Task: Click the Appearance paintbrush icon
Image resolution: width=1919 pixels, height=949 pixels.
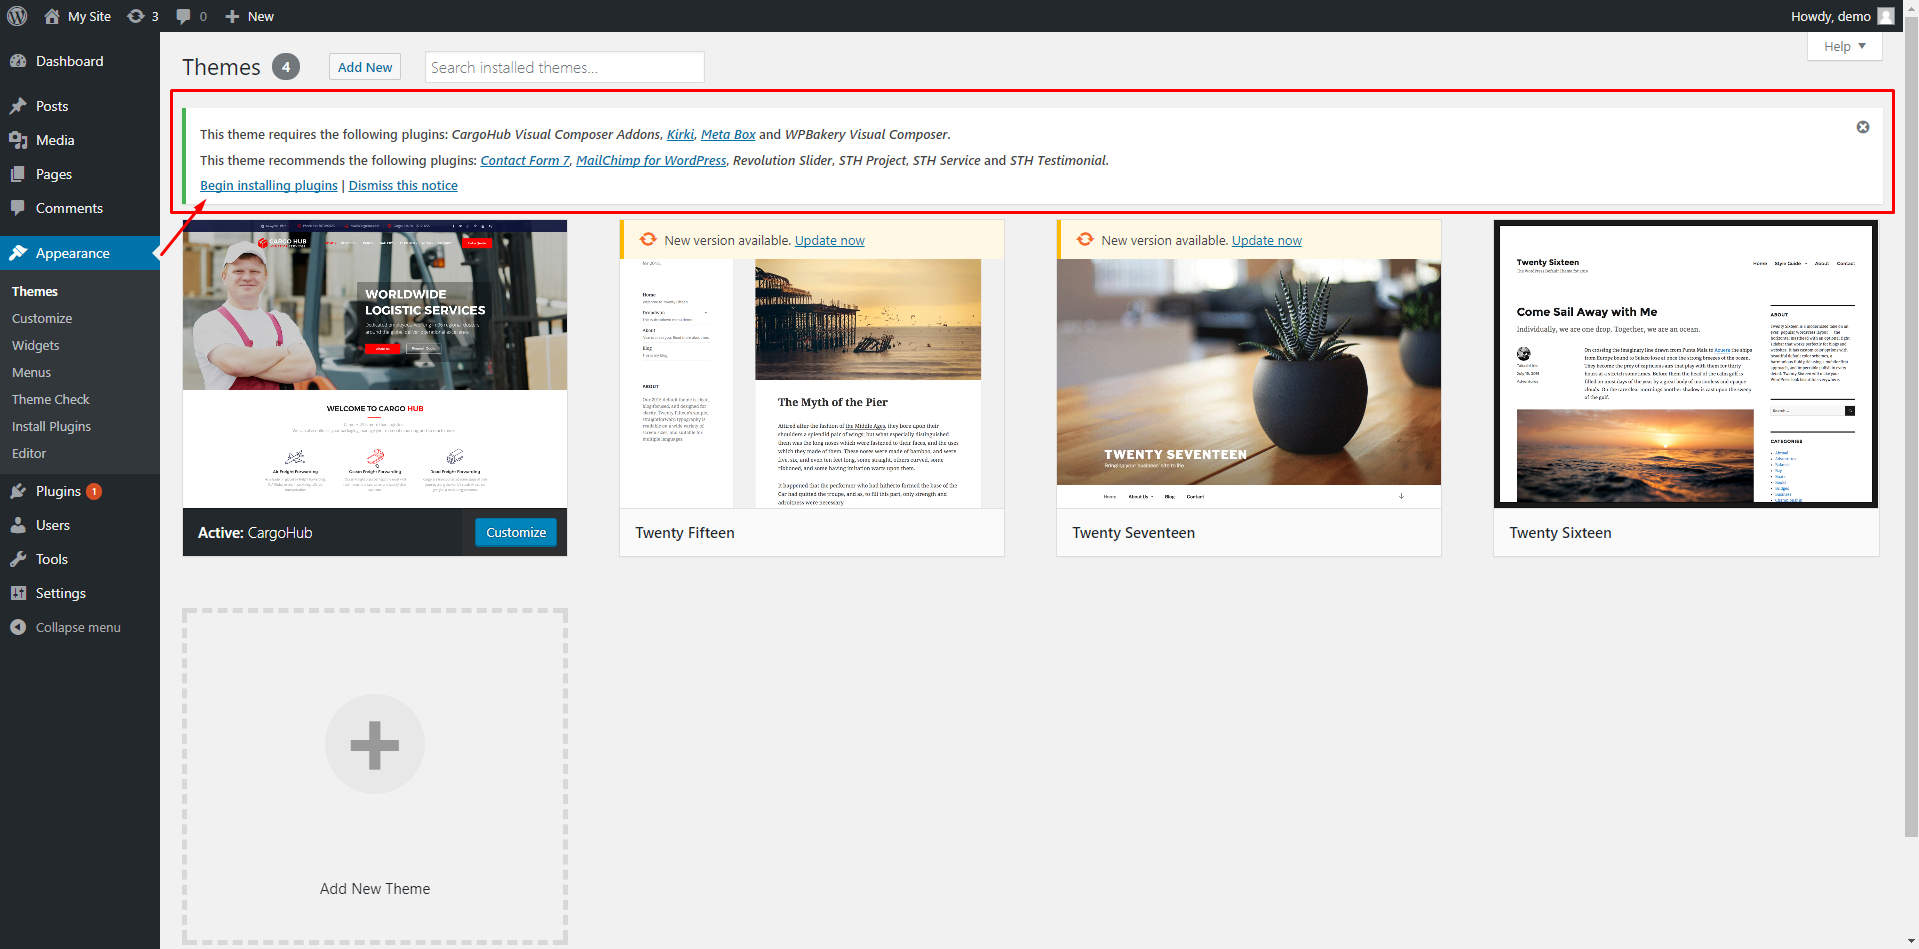Action: [18, 253]
